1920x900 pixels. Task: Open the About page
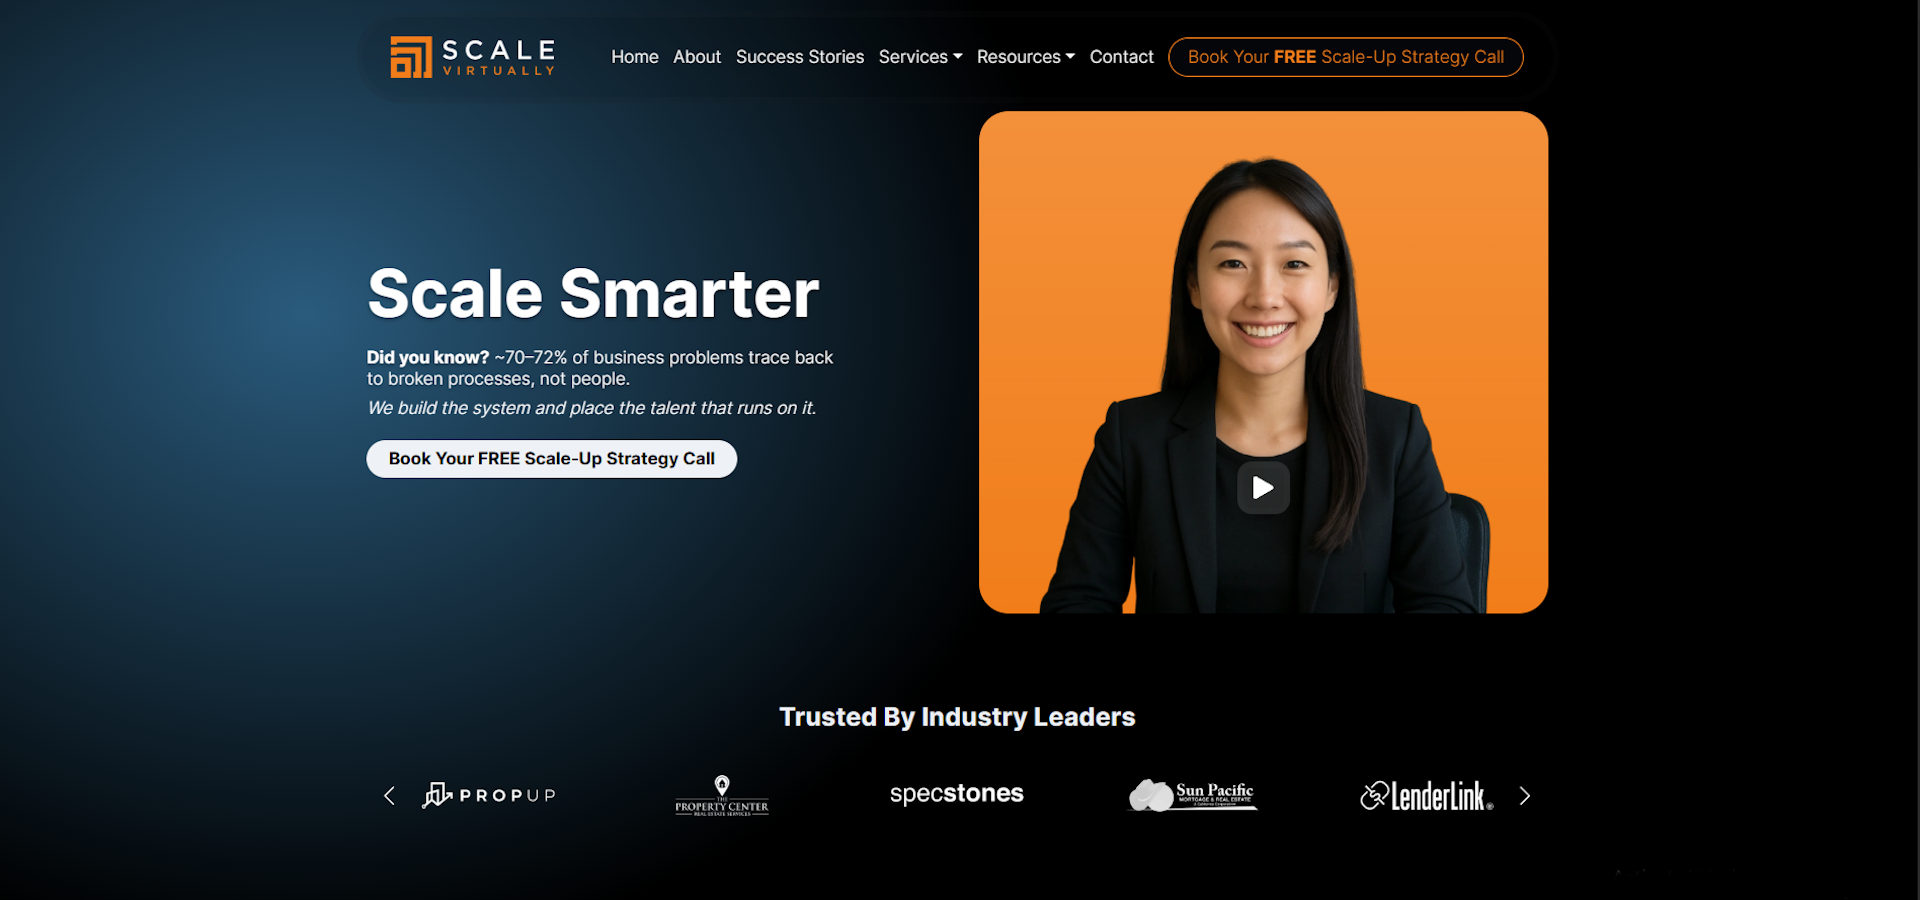point(697,57)
